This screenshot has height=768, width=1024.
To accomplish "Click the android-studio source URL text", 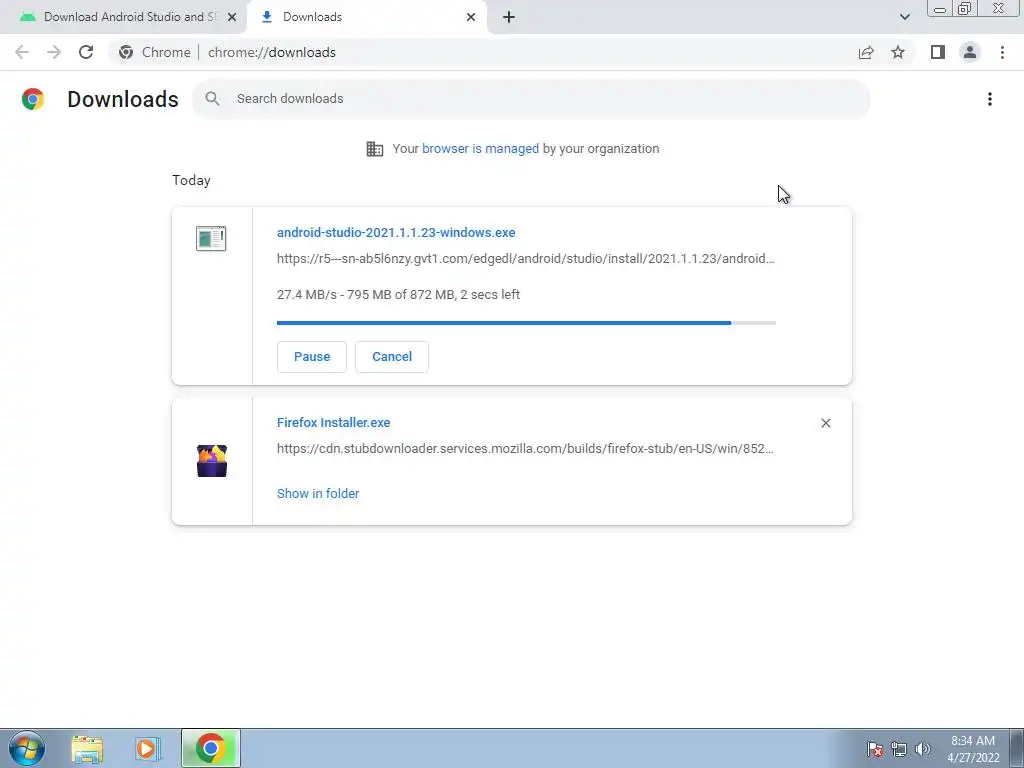I will click(x=526, y=259).
